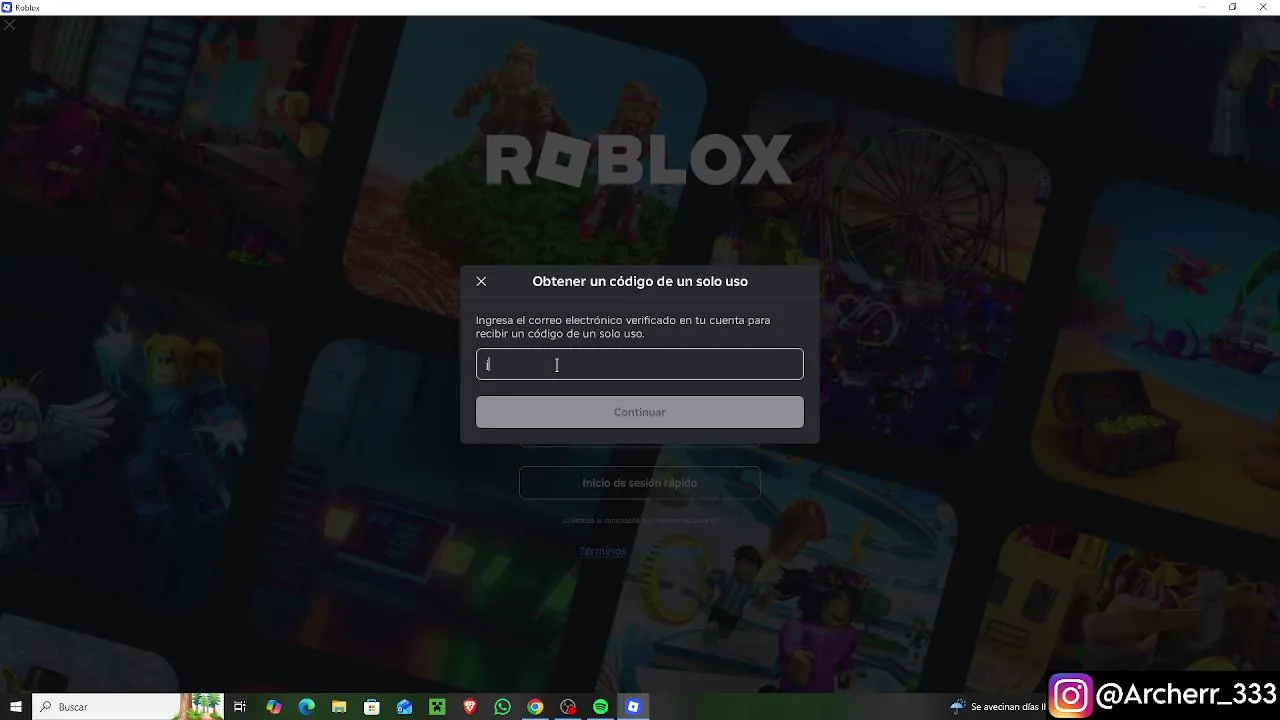
Task: Open the weather widget Se avecinan días
Action: tap(998, 707)
